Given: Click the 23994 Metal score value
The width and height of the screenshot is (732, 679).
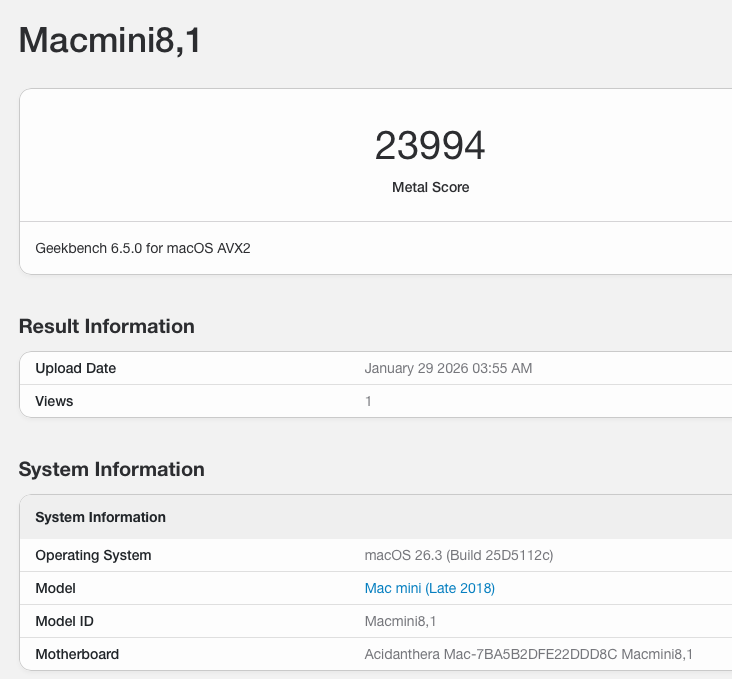Looking at the screenshot, I should [x=430, y=146].
